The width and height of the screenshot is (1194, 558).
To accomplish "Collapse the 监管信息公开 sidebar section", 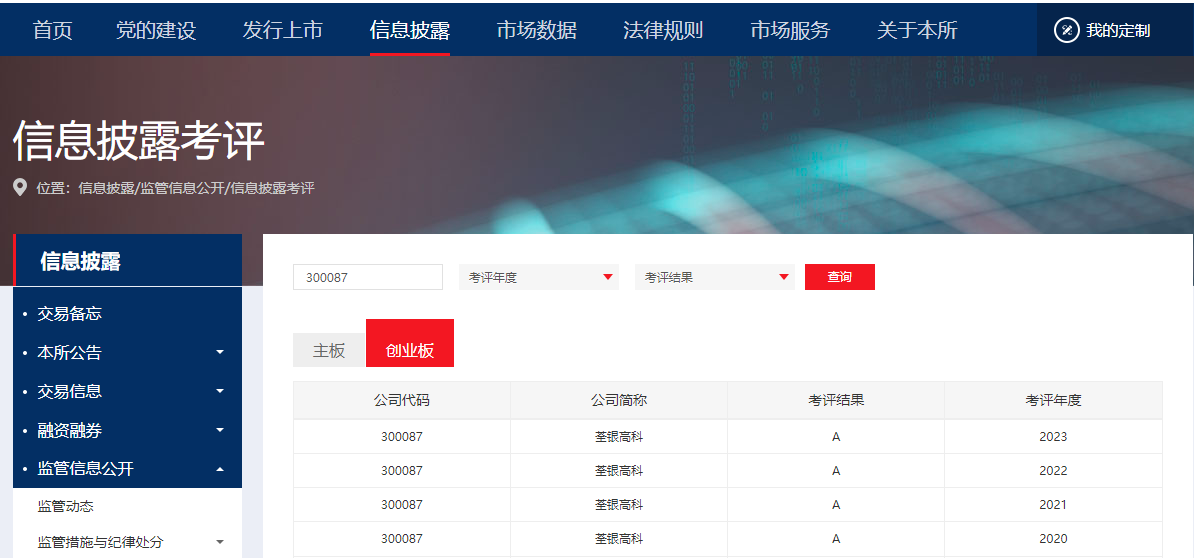I will [x=220, y=469].
